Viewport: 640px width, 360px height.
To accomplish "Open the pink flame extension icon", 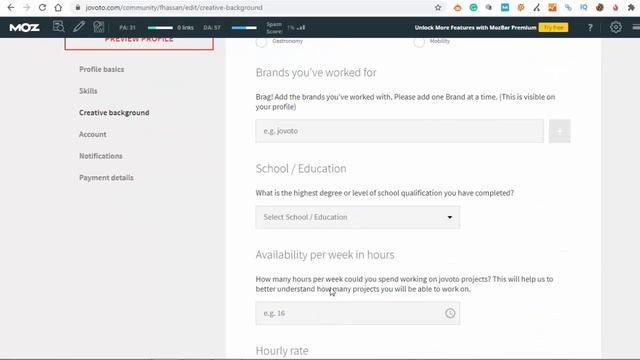I will (616, 7).
